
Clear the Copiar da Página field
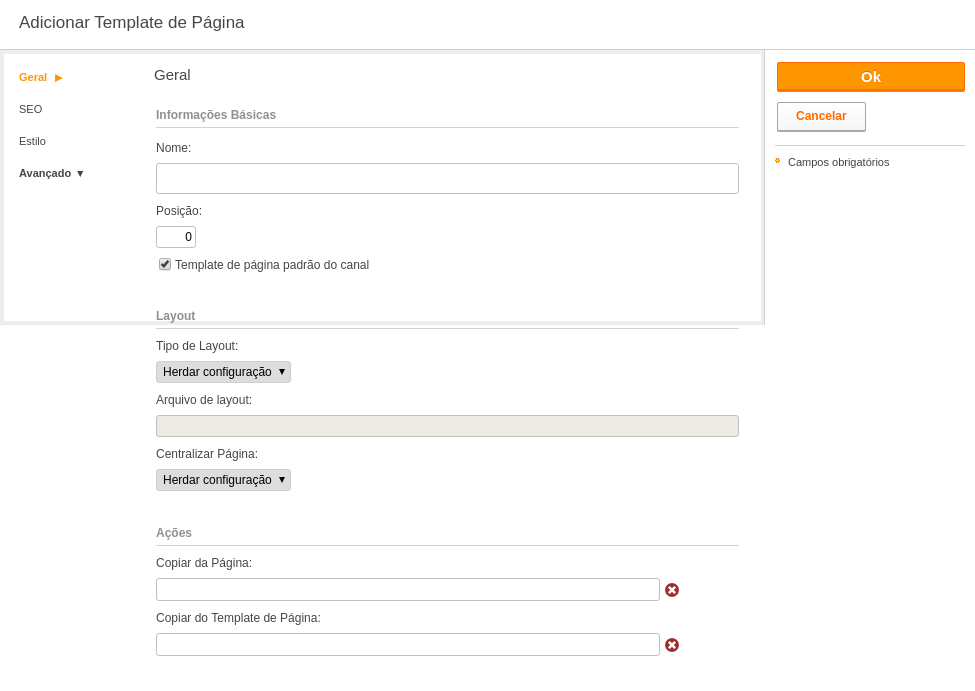click(x=672, y=590)
